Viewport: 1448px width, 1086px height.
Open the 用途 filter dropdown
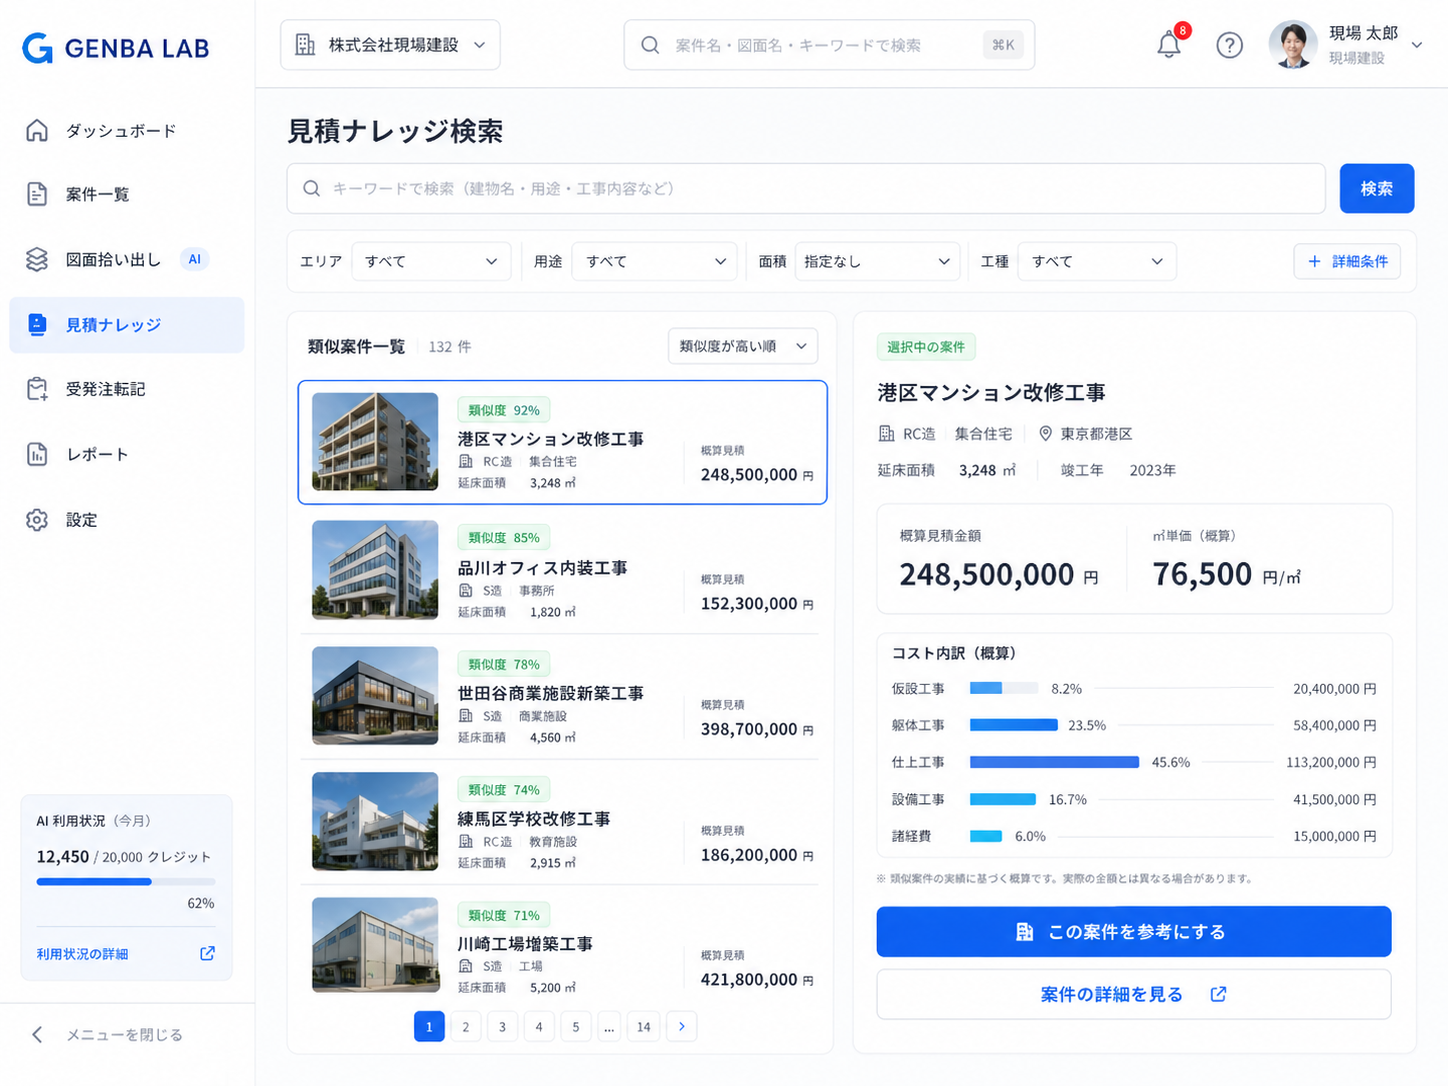[x=654, y=261]
